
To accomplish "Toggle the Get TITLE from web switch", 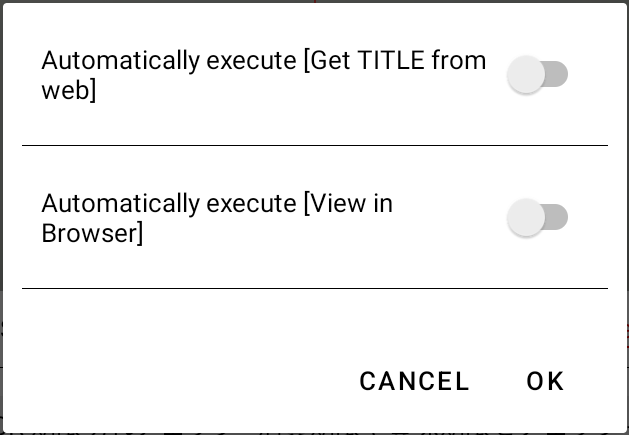I will (x=537, y=75).
